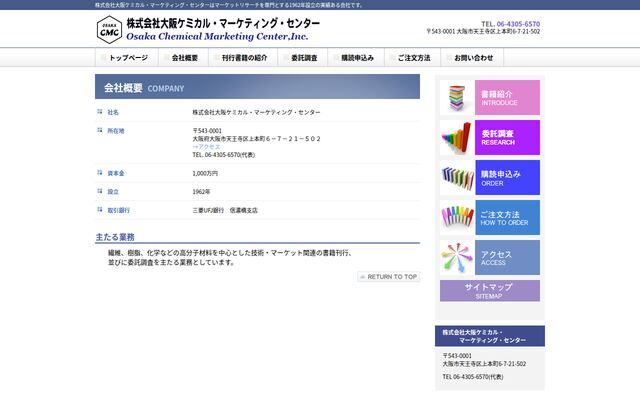Image resolution: width=640 pixels, height=400 pixels.
Task: Click the アクセス ACCESS banner
Action: pos(507,258)
